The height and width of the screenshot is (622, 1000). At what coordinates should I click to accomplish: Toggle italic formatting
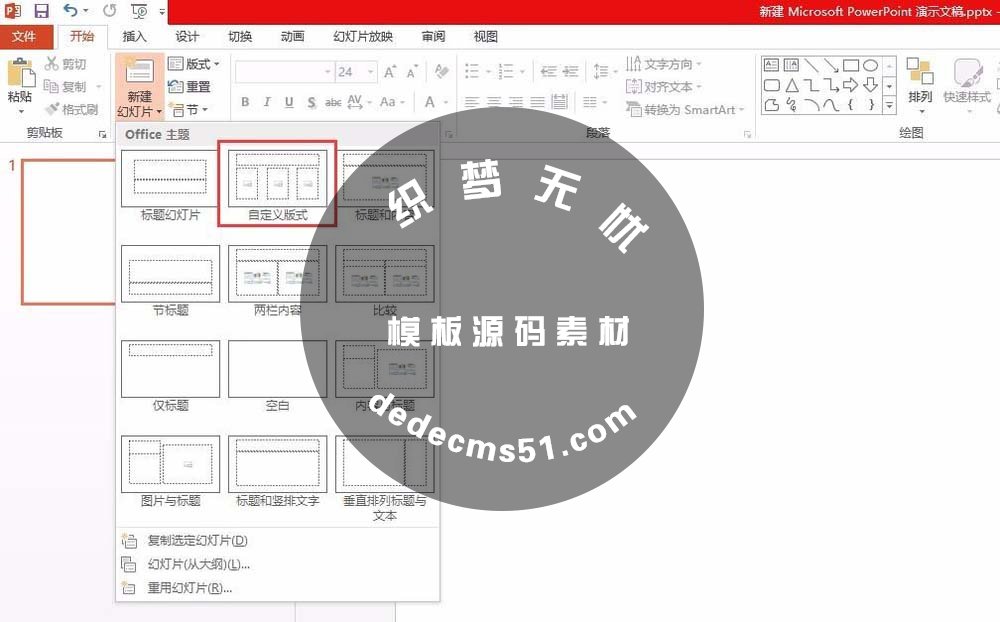(266, 103)
